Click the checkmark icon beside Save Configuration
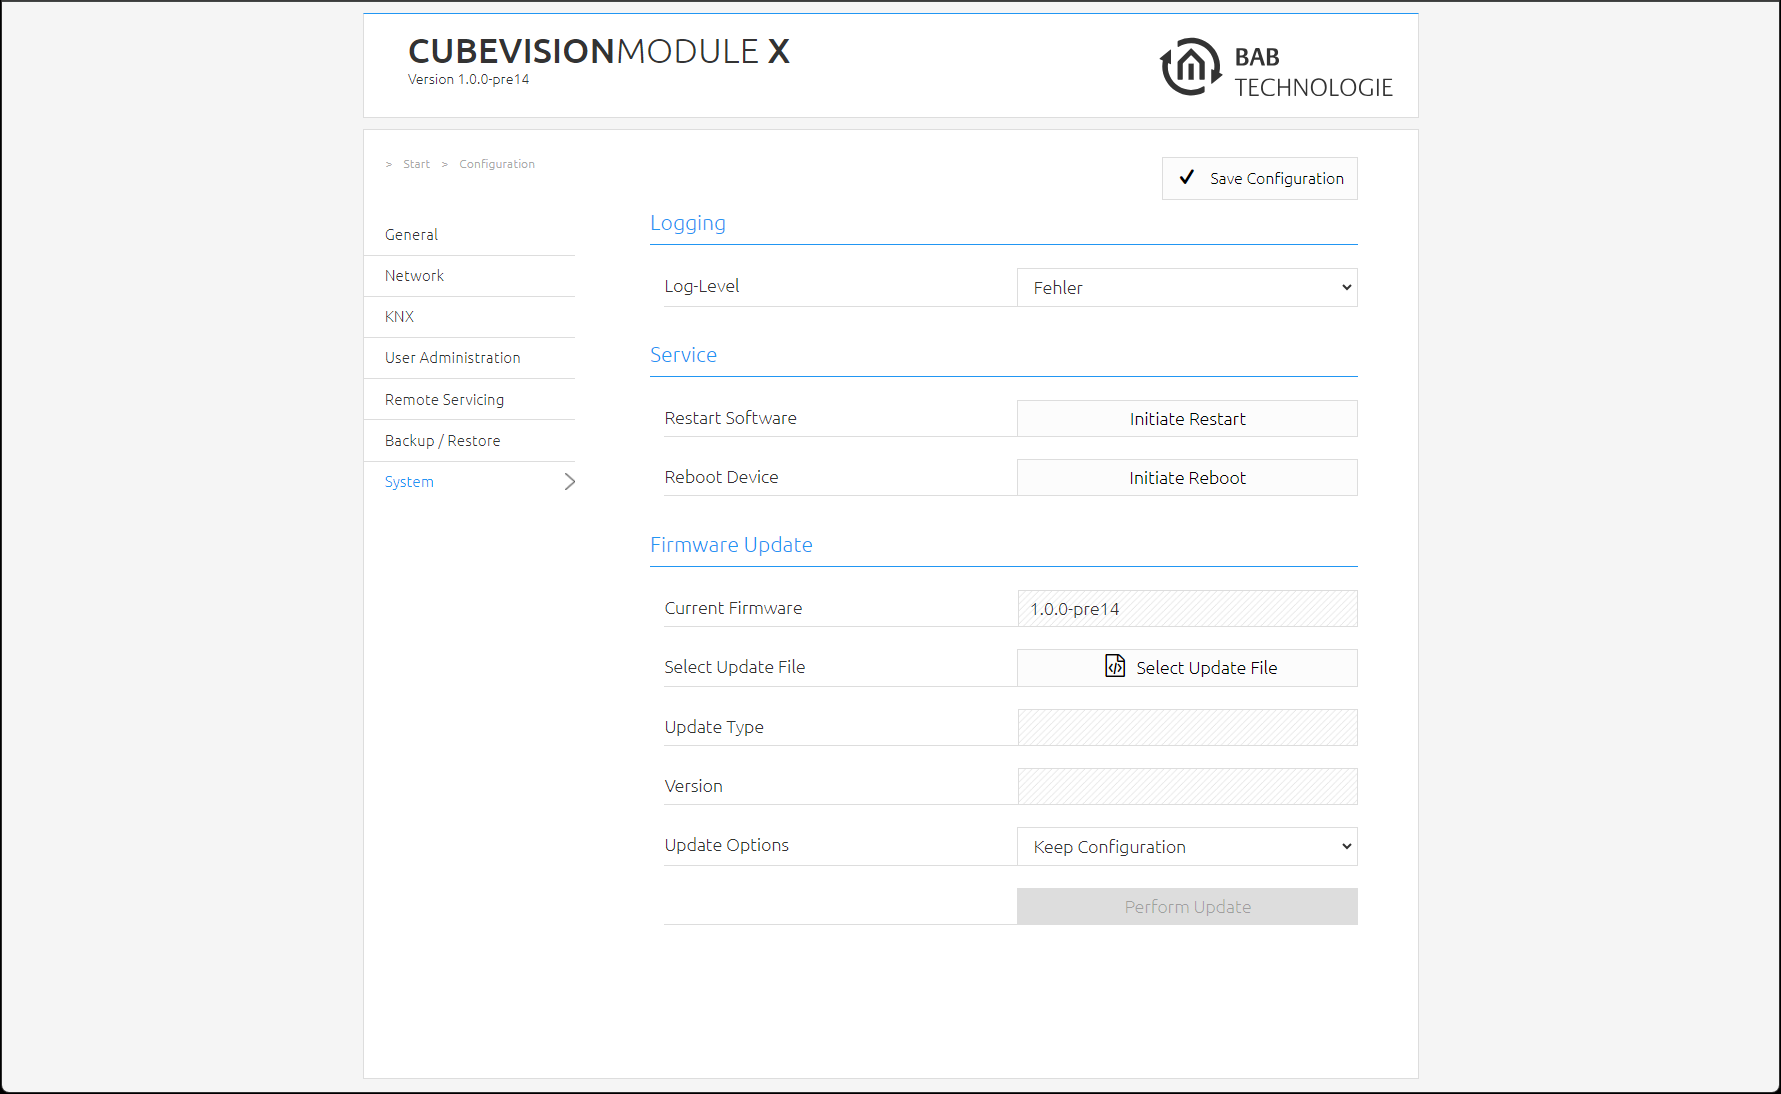This screenshot has width=1781, height=1094. click(x=1187, y=177)
